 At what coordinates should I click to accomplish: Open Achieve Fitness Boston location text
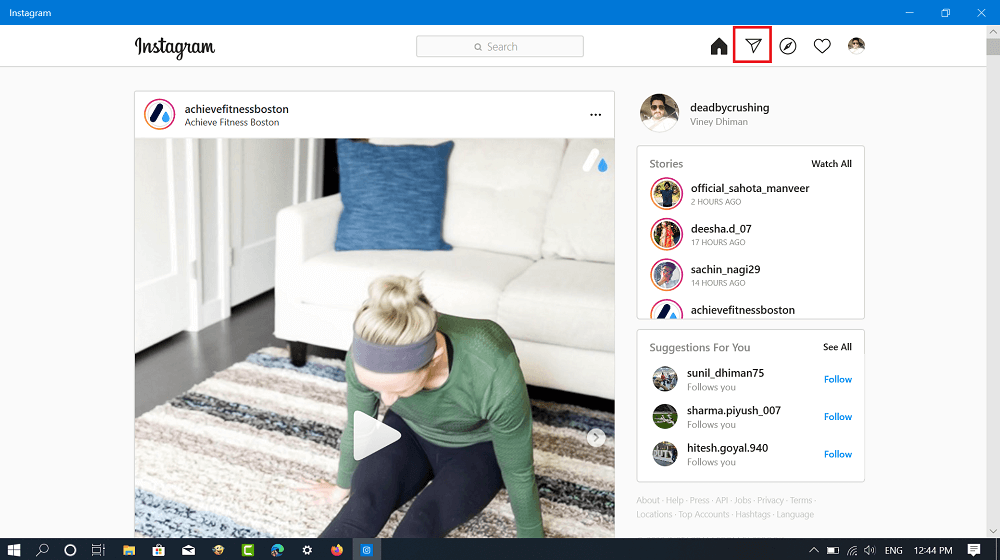[x=232, y=122]
